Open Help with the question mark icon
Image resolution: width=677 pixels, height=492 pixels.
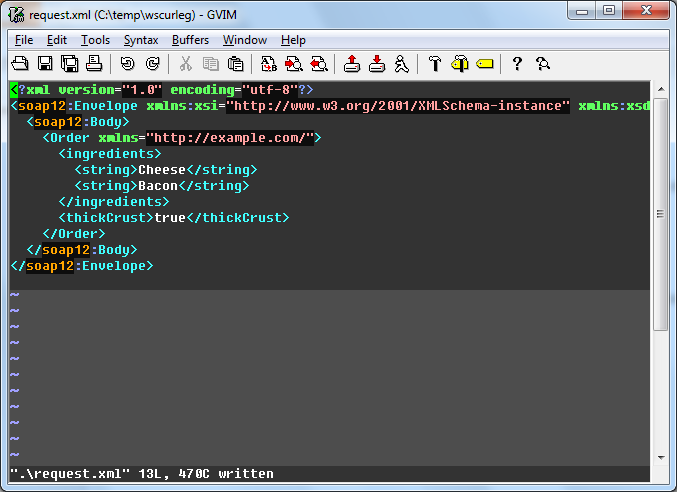pyautogui.click(x=517, y=64)
